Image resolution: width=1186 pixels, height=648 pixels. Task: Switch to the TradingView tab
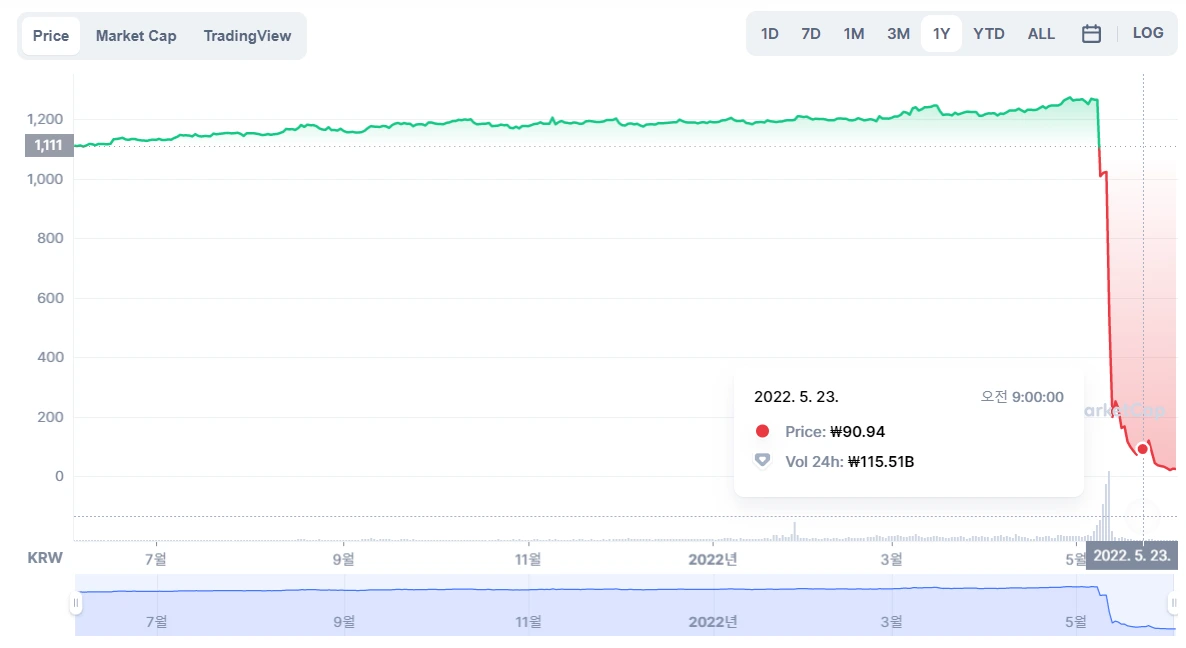point(247,36)
